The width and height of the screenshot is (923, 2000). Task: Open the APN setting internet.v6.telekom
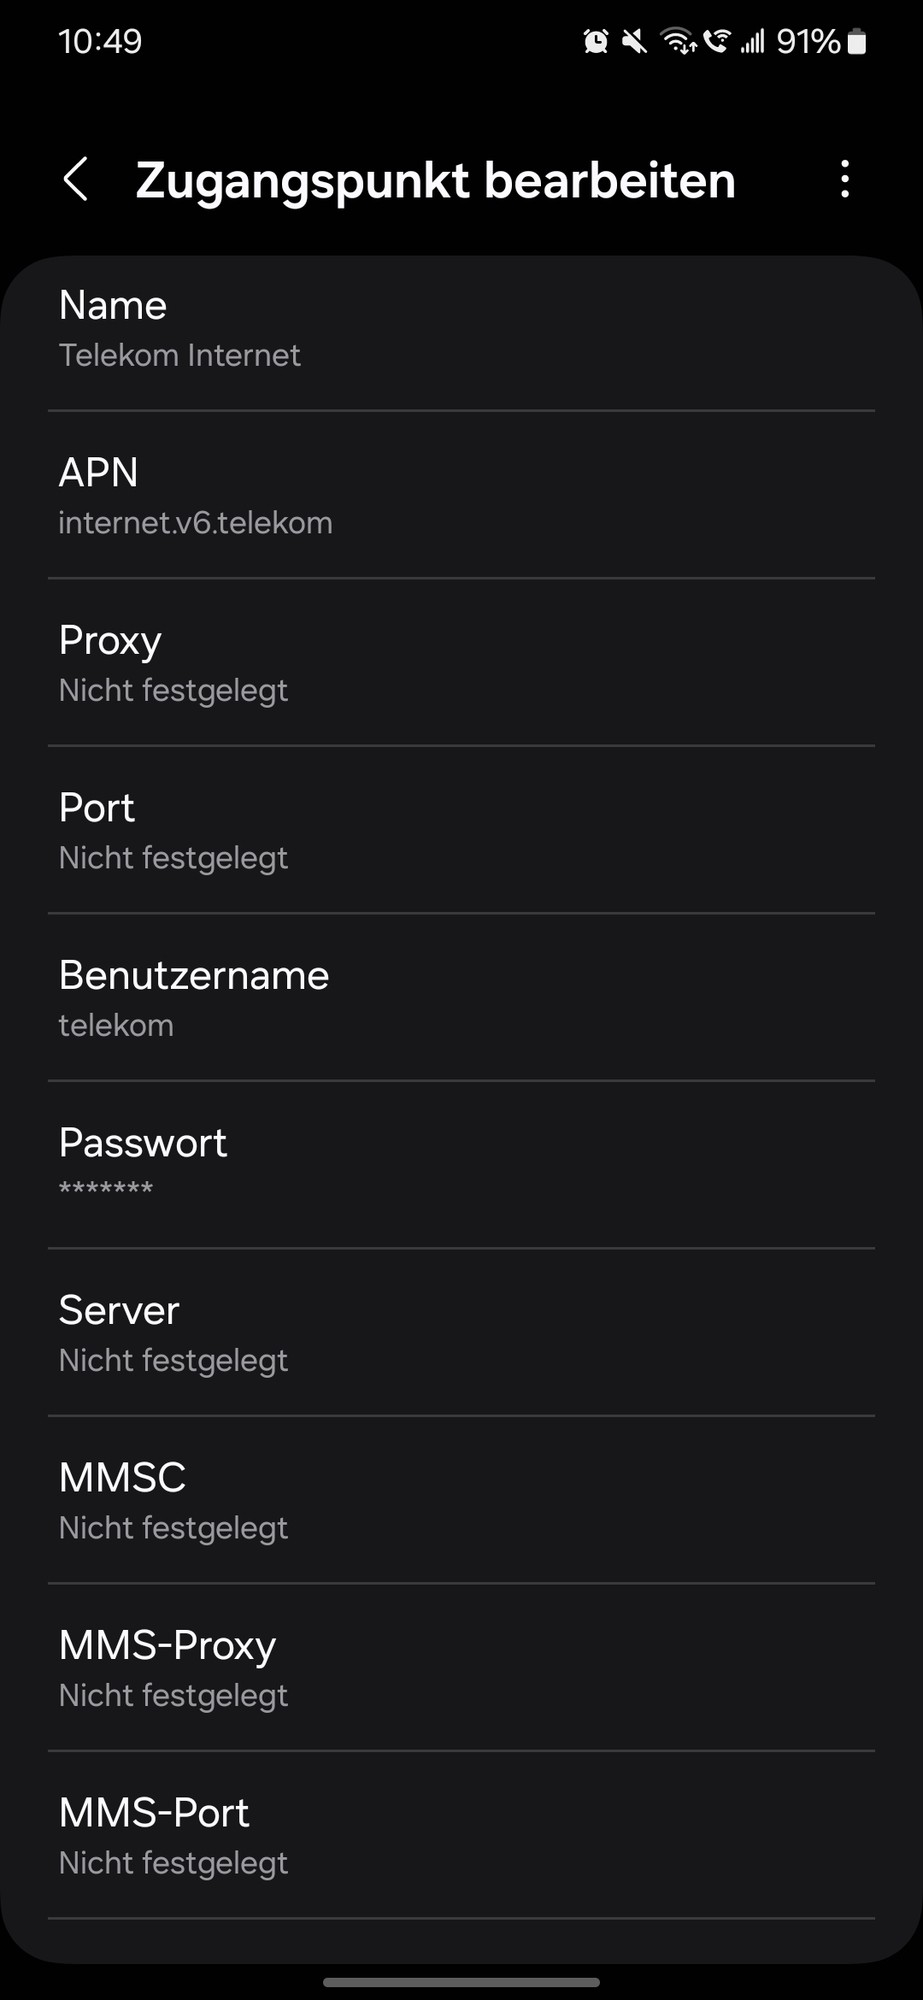(x=461, y=496)
